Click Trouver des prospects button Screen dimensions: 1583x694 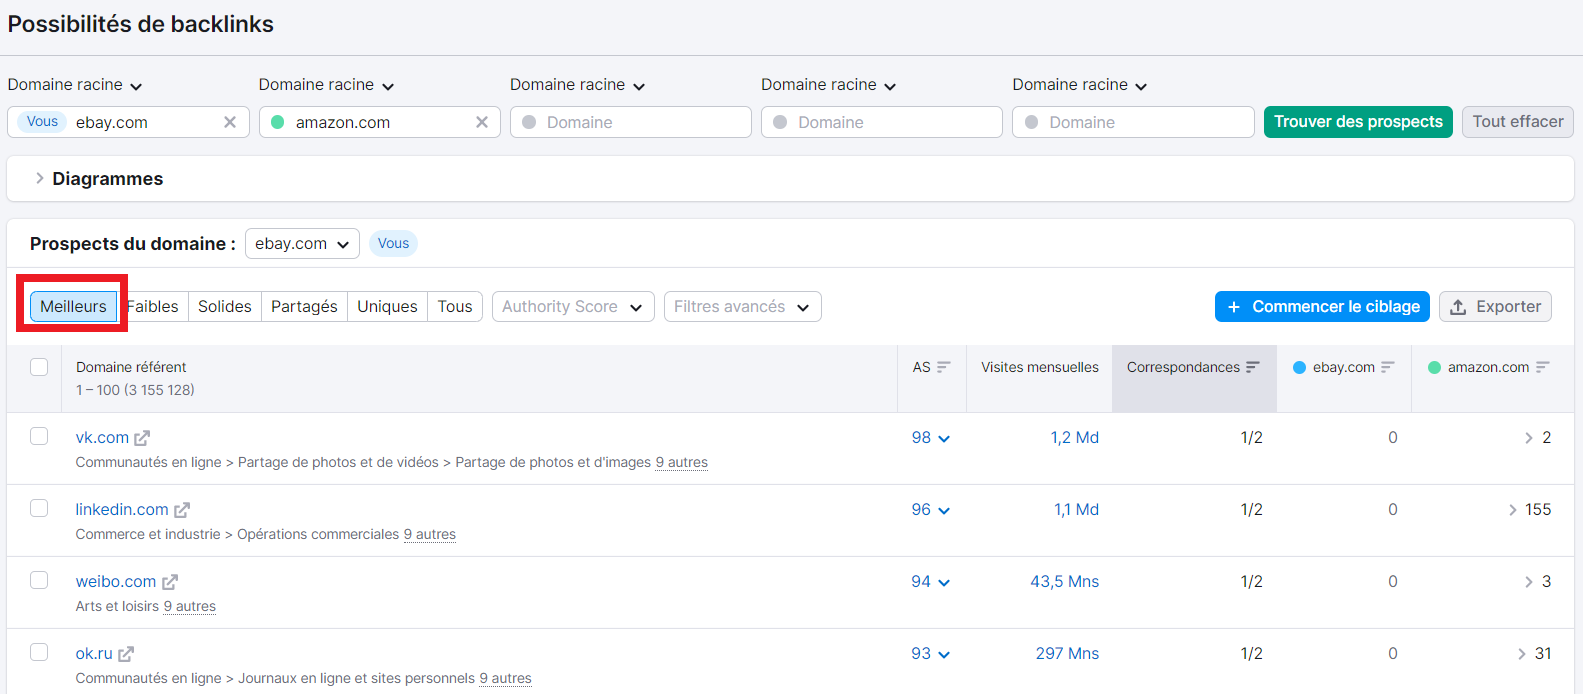[1358, 122]
